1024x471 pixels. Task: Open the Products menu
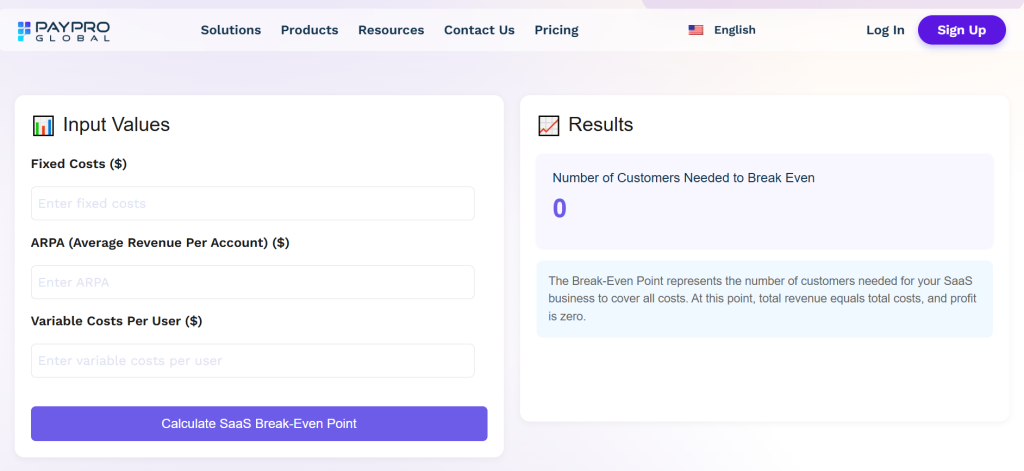(x=310, y=30)
